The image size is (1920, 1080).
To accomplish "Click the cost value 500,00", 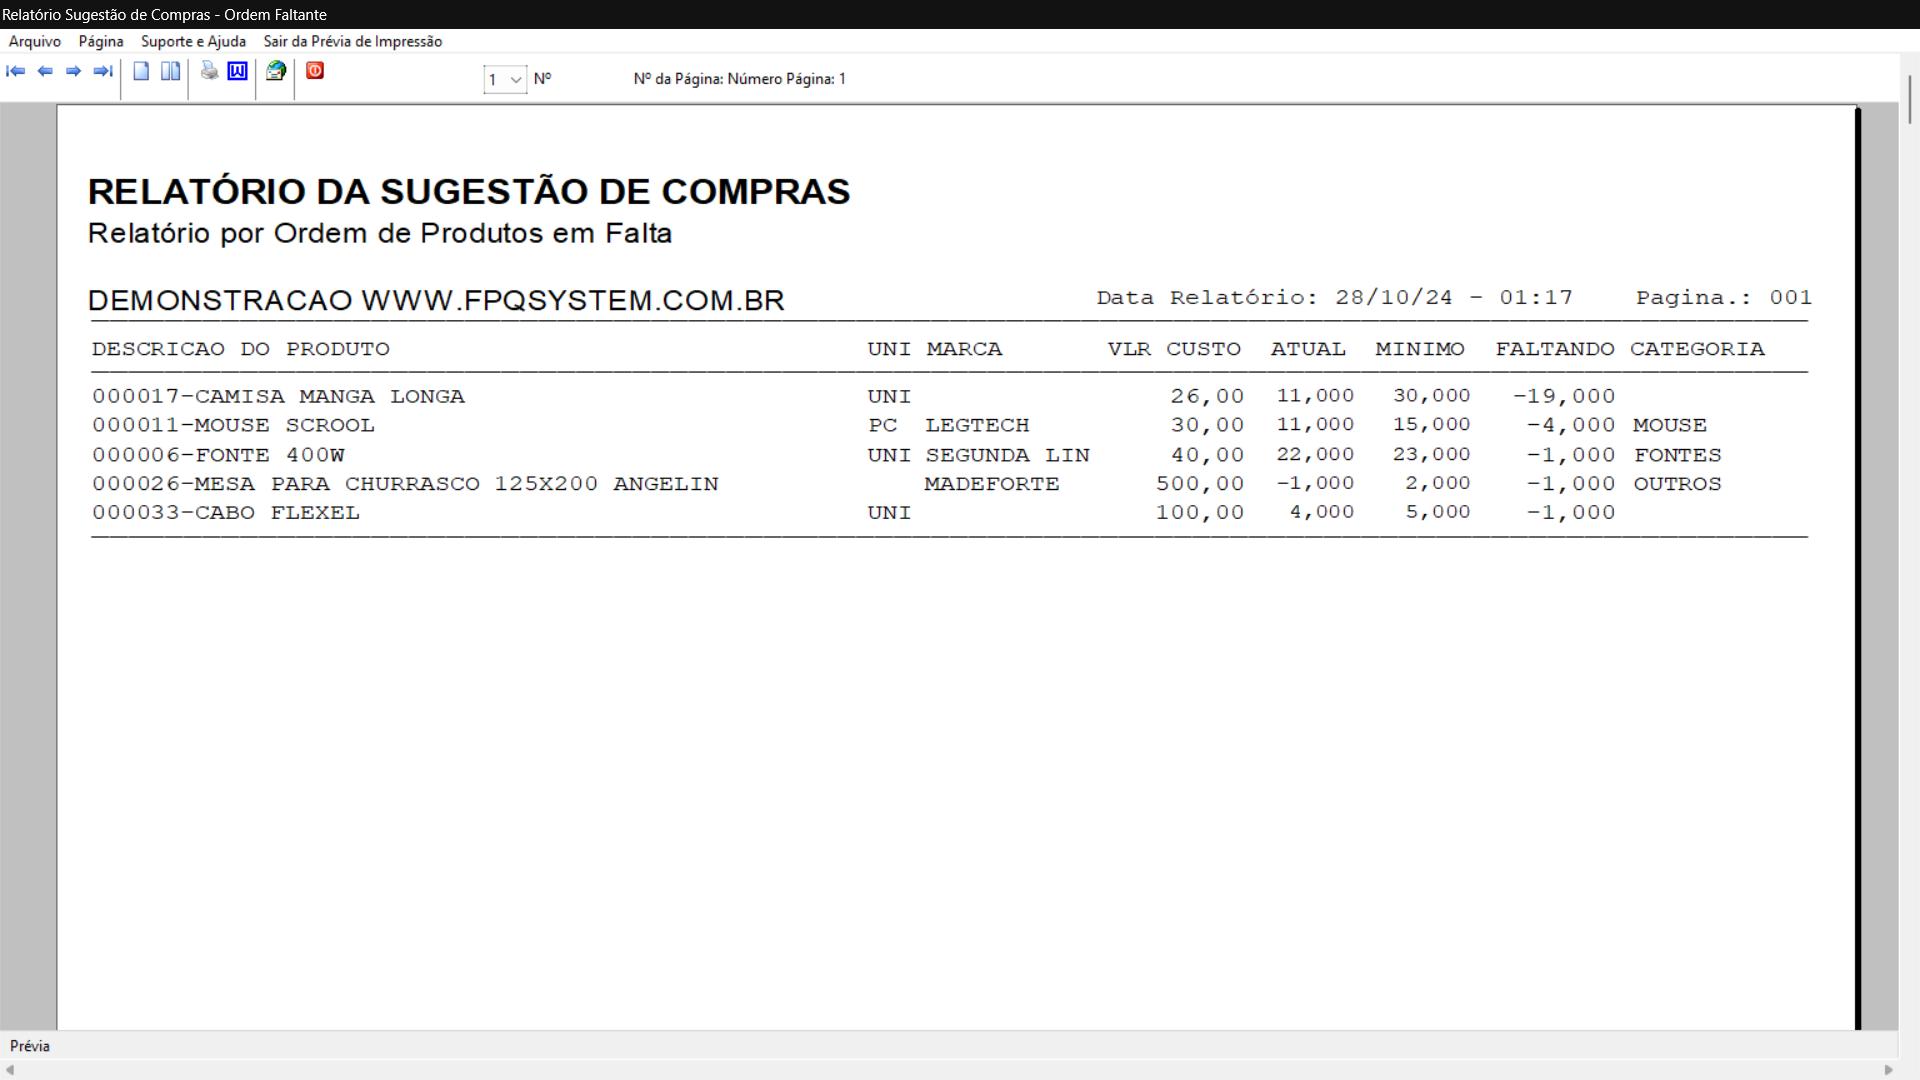I will pos(1200,484).
